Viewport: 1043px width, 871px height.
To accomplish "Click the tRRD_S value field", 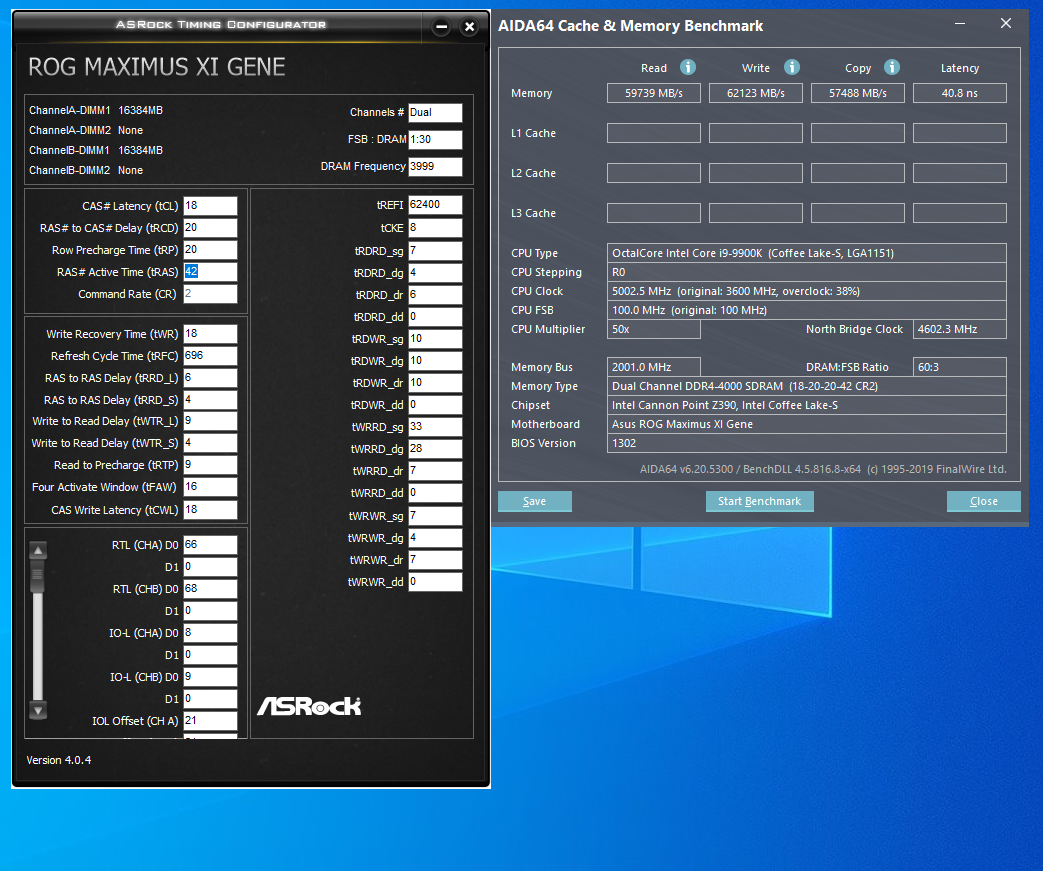I will [x=210, y=399].
